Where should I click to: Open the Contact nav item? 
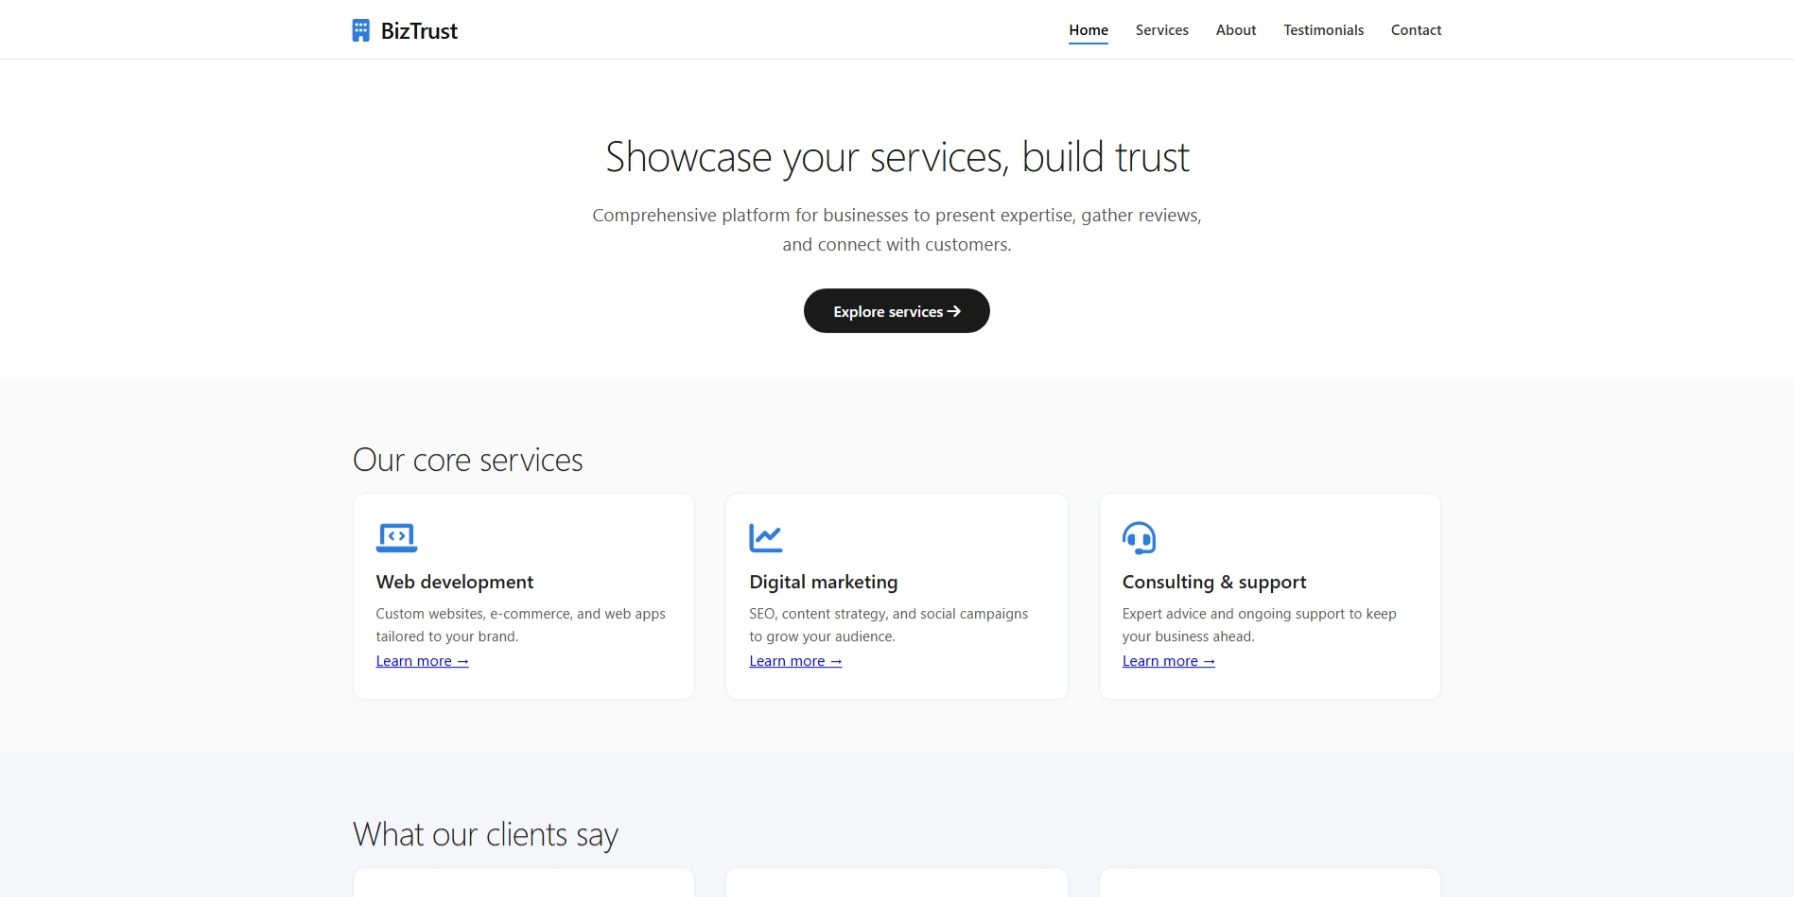coord(1416,30)
